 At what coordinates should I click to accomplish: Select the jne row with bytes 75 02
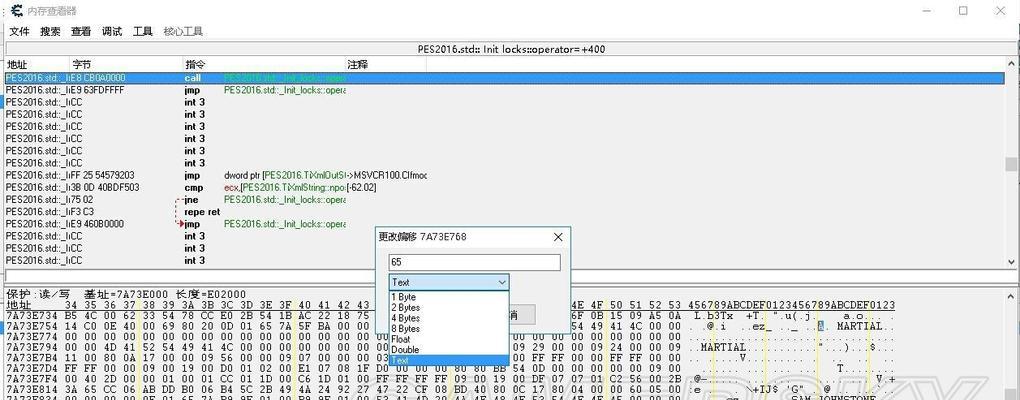(504, 200)
